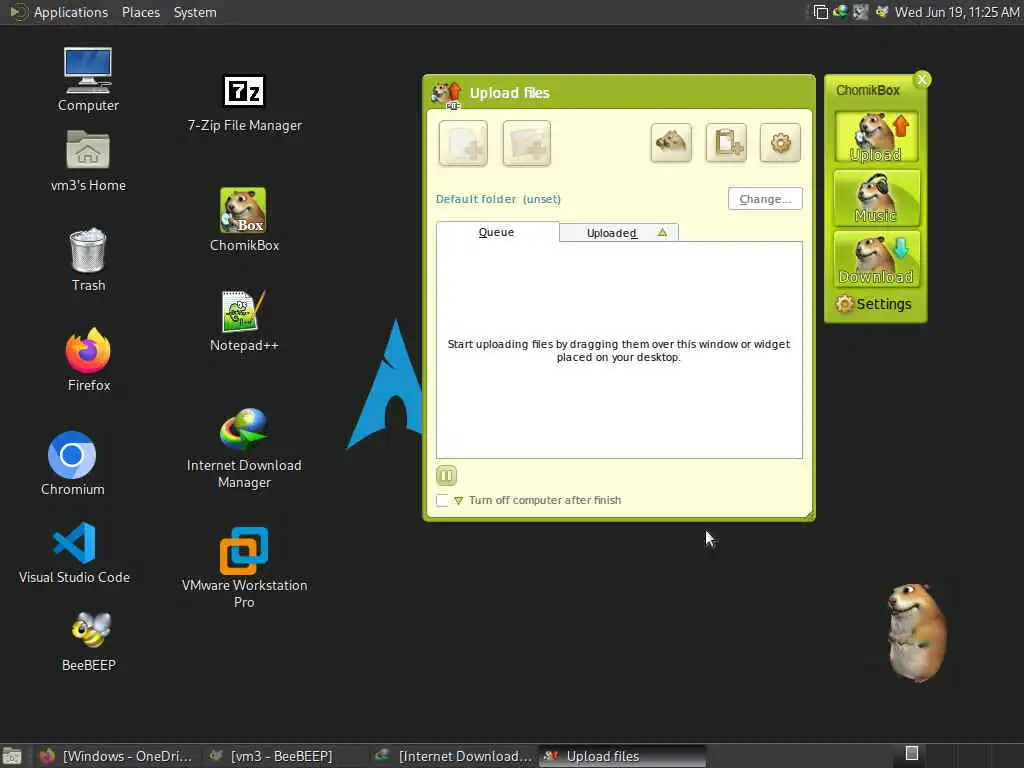This screenshot has height=768, width=1024.
Task: Click the BeeBEEP tray icon
Action: (882, 12)
